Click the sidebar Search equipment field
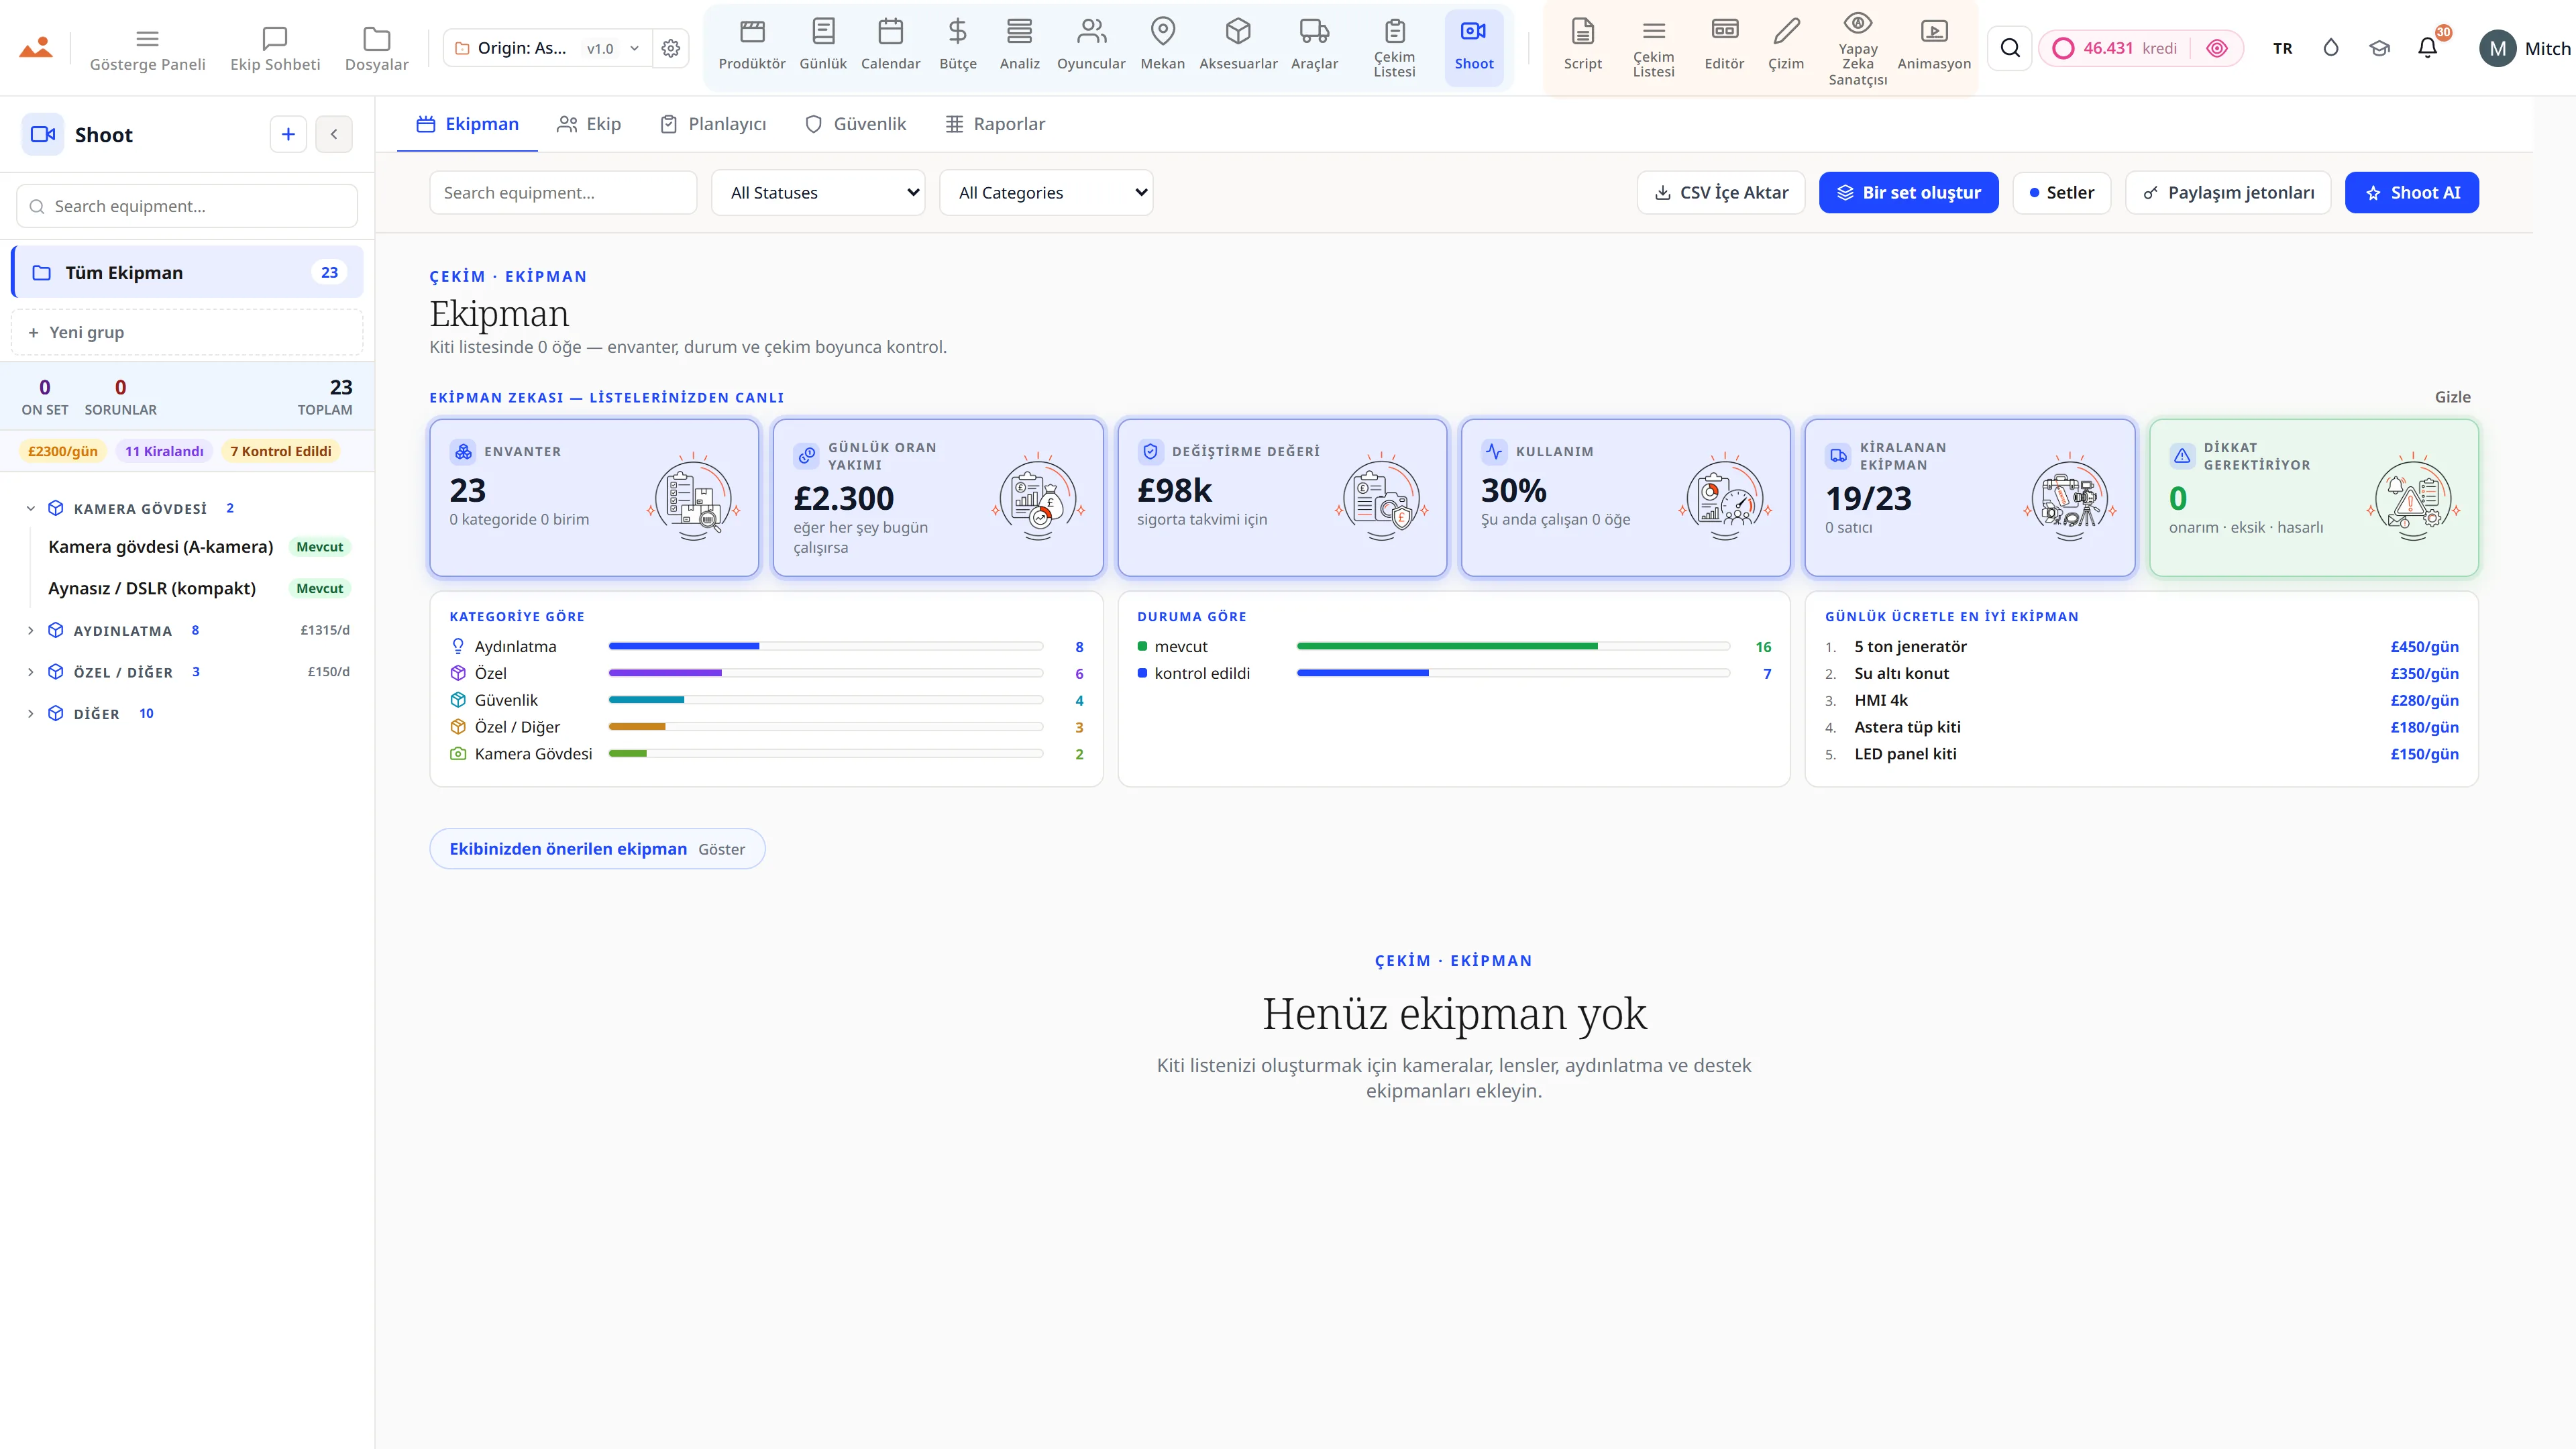 (x=187, y=206)
